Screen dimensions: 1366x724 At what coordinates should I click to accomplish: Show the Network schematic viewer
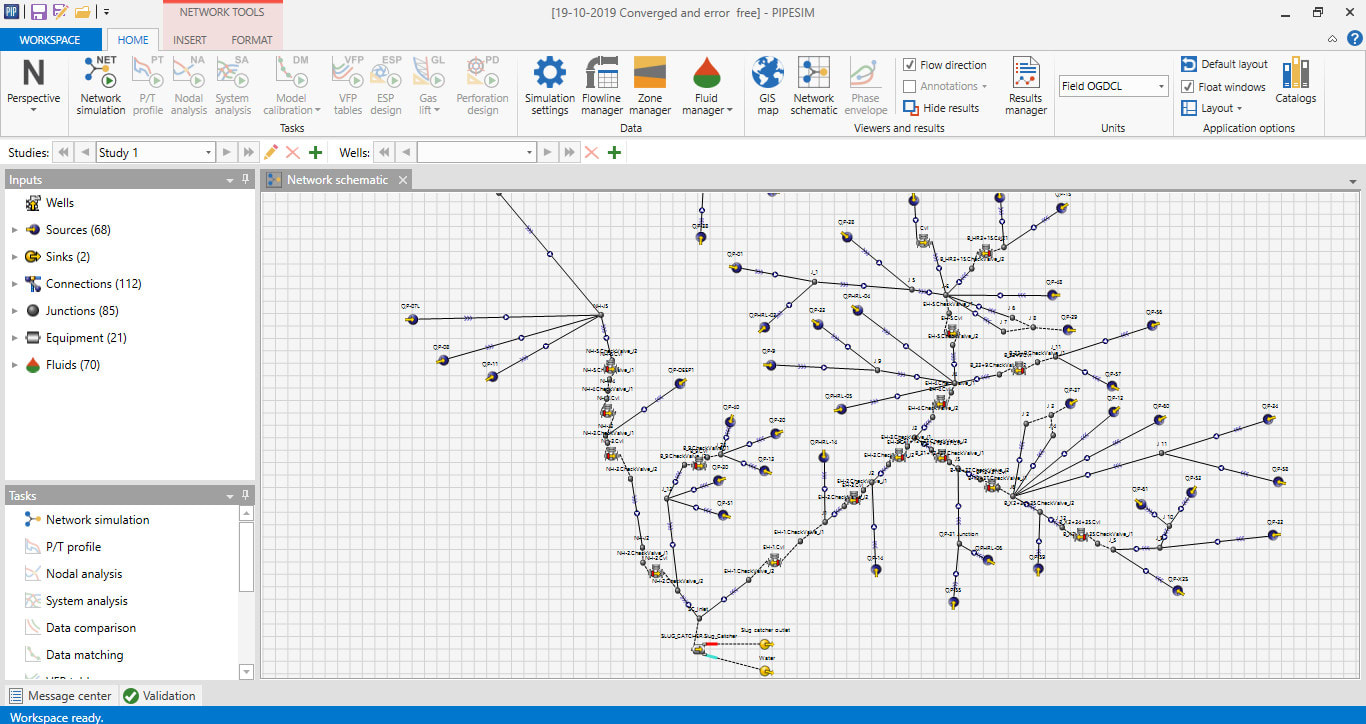(814, 86)
